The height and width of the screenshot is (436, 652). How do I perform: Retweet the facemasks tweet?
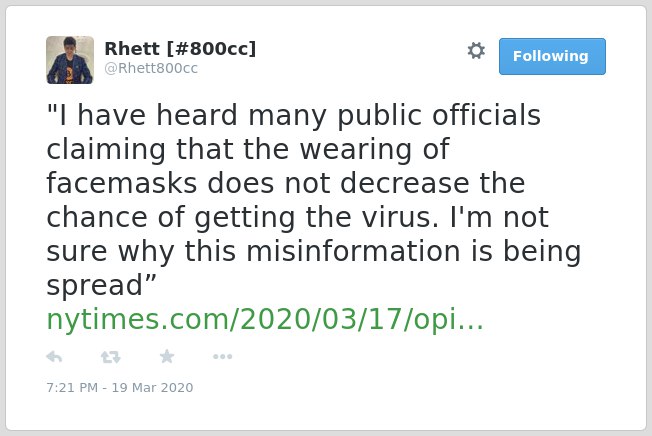point(111,357)
